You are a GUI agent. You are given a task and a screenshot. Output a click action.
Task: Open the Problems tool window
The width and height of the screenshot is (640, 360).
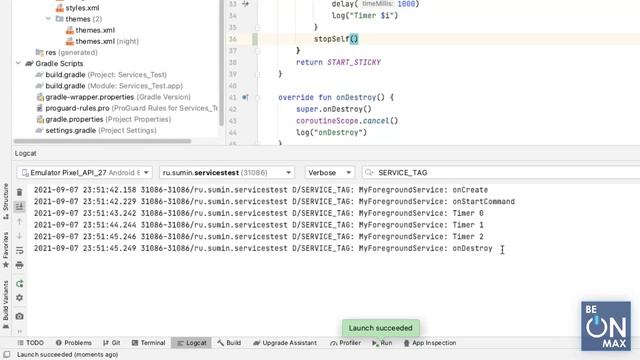pyautogui.click(x=73, y=343)
